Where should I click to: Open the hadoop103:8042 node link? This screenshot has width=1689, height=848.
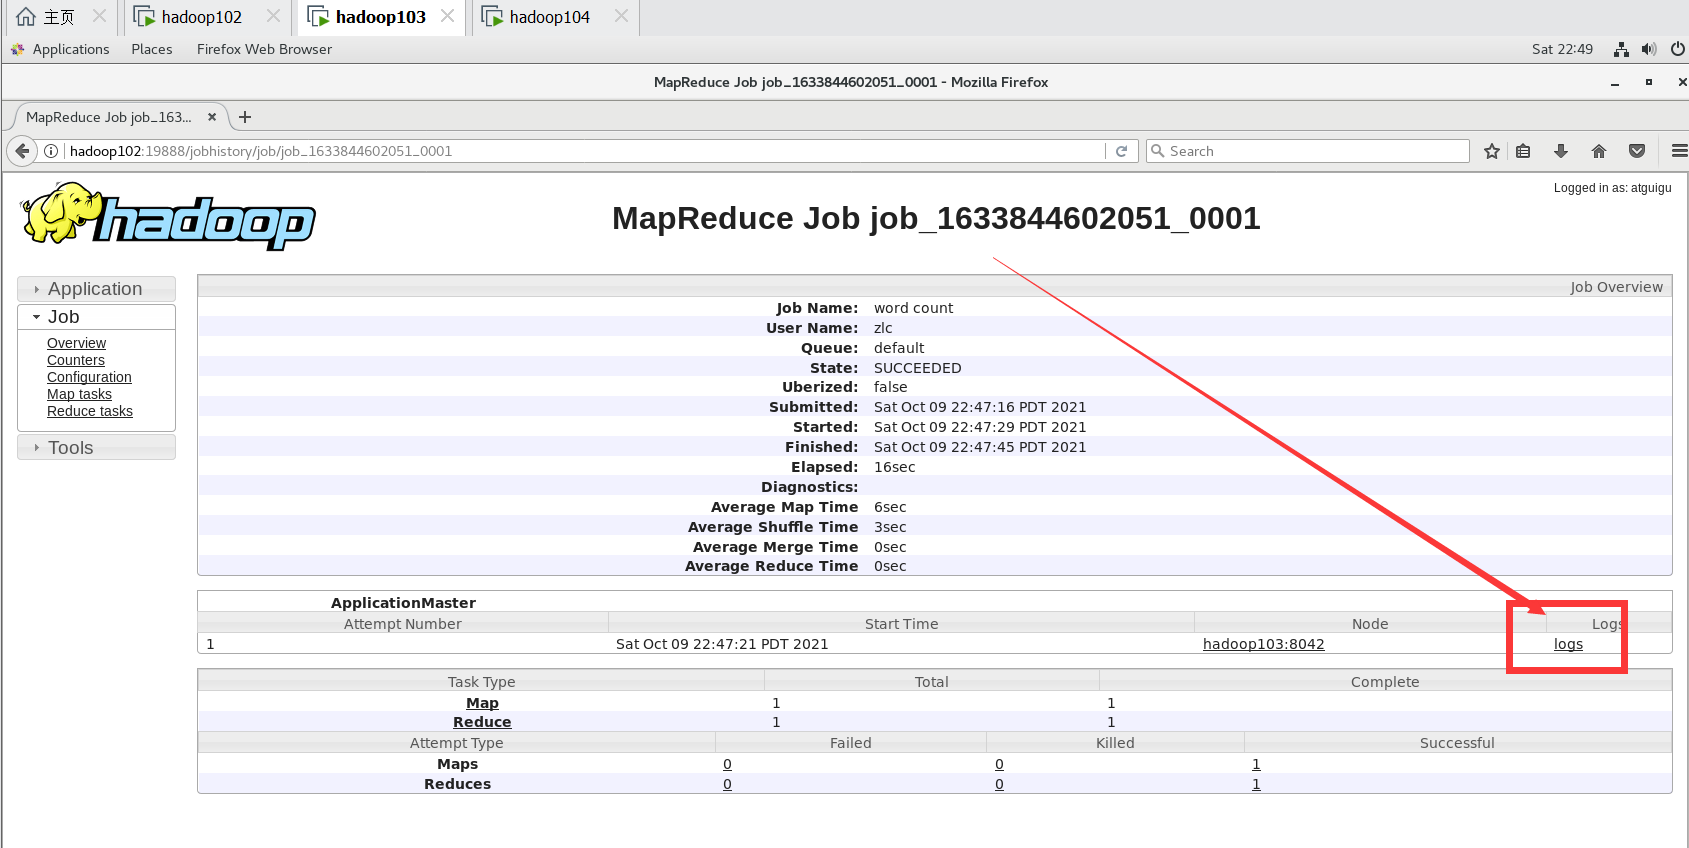[x=1263, y=644]
